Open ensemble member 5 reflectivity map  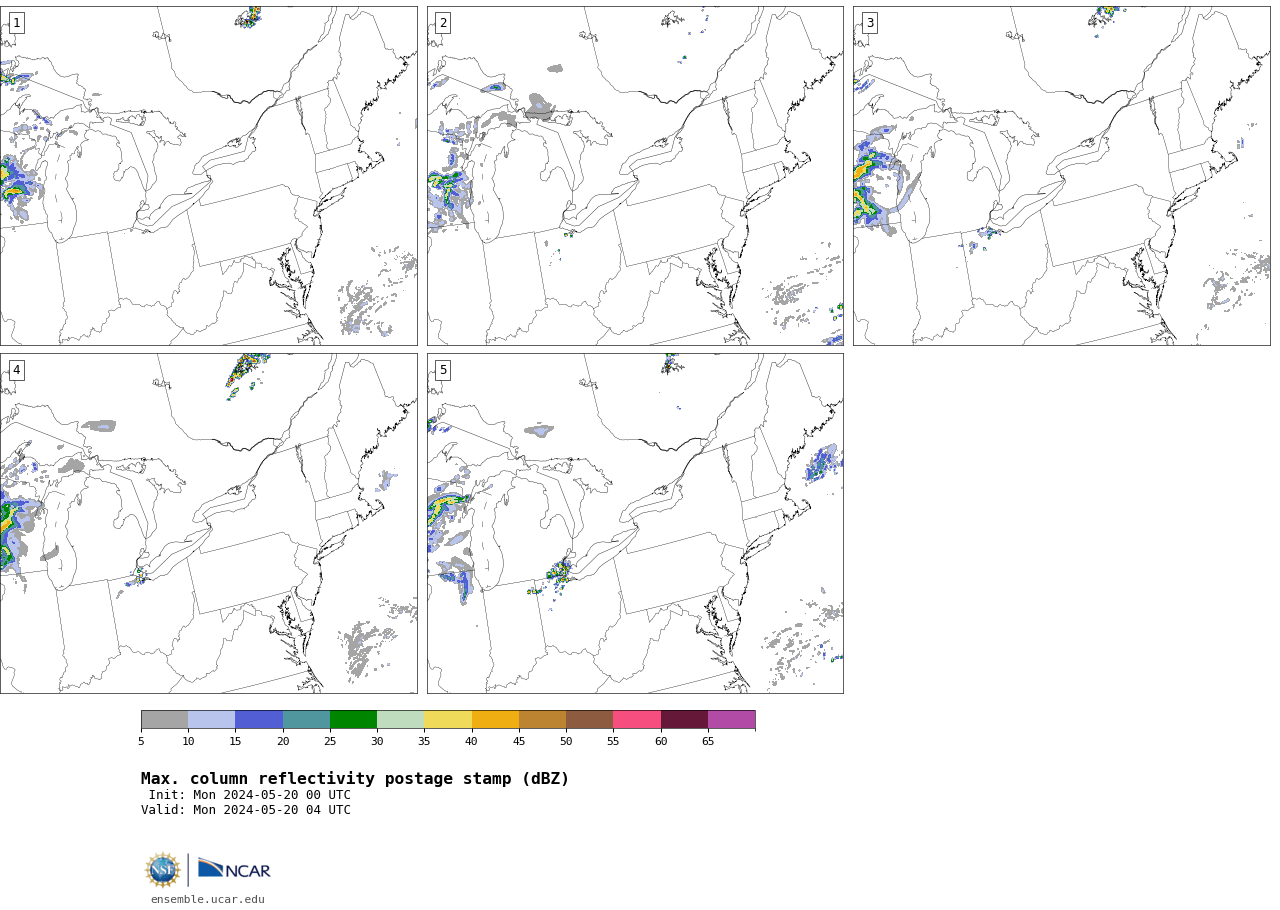pyautogui.click(x=635, y=523)
